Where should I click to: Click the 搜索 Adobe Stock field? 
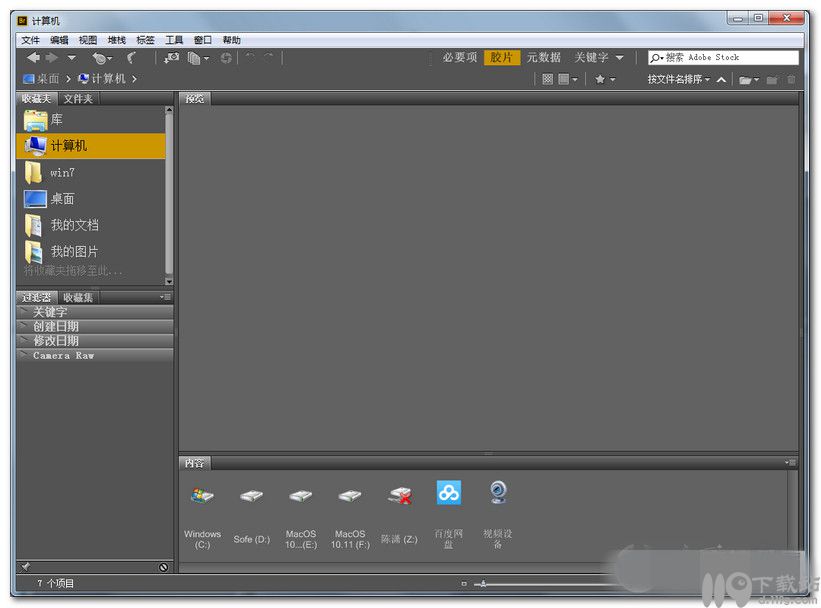[723, 58]
